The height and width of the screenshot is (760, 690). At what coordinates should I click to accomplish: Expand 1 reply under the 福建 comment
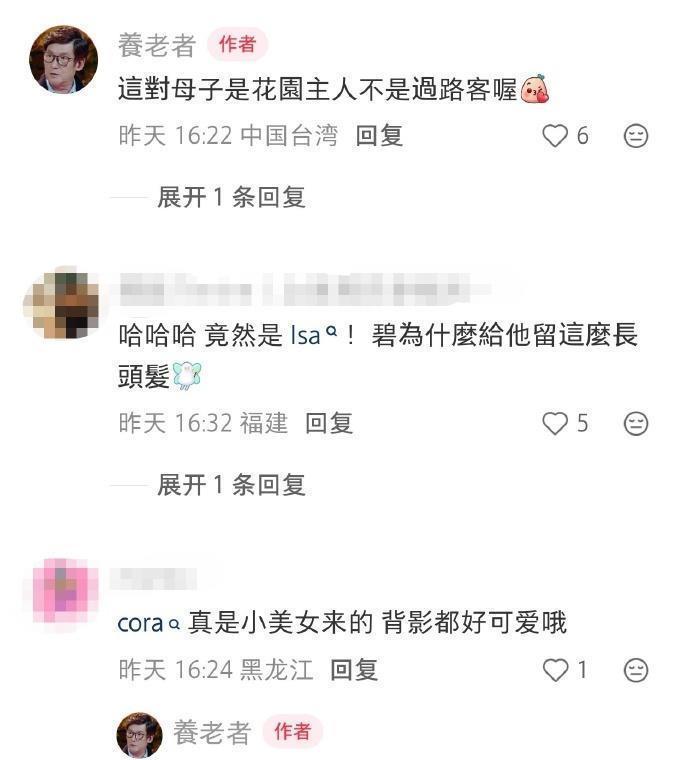pos(231,485)
